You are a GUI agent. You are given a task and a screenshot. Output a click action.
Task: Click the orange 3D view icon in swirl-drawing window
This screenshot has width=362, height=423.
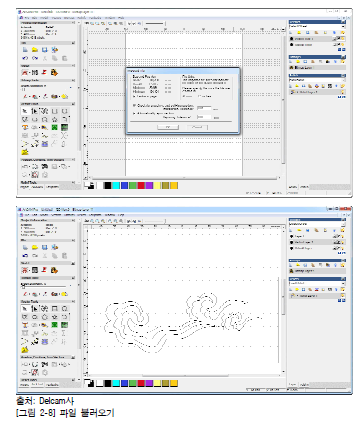(x=55, y=270)
